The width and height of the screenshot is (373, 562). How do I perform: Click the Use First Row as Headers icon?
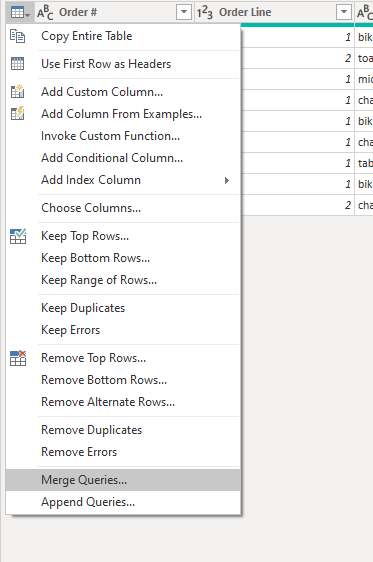18,64
